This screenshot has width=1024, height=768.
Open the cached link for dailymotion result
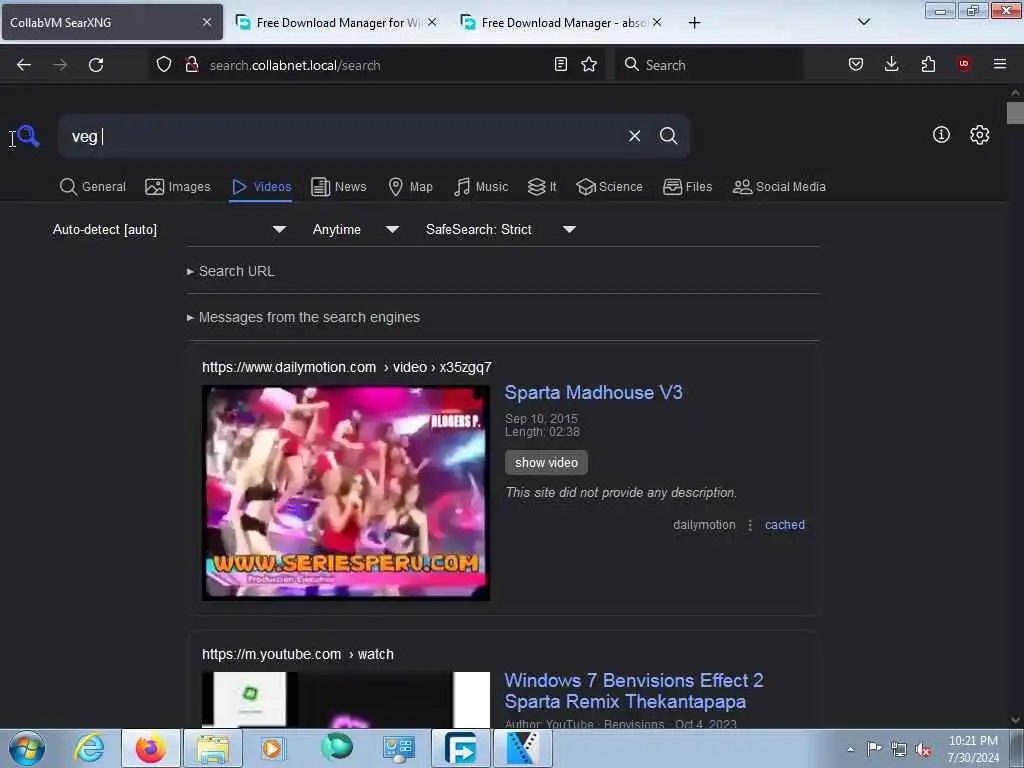(x=785, y=525)
